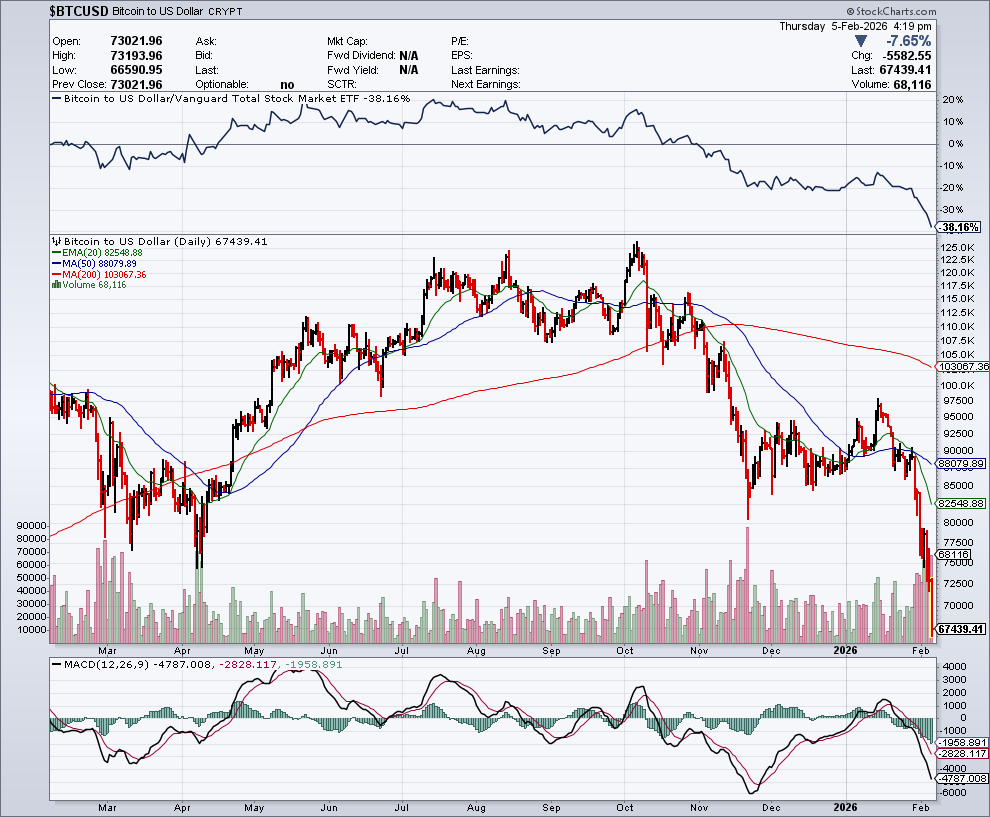Click the candlestick icon beside Bitcoin to US Dollar (Daily)

pos(56,242)
